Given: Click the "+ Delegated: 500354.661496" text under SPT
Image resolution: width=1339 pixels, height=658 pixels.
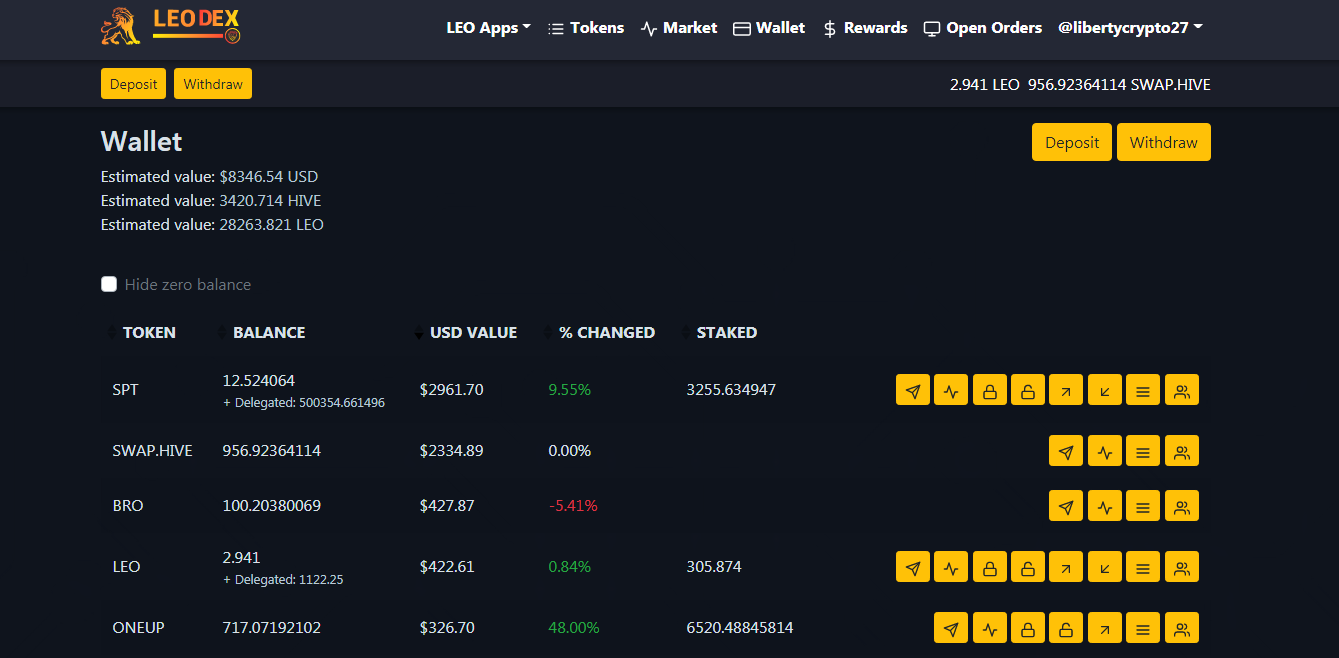Looking at the screenshot, I should coord(304,403).
